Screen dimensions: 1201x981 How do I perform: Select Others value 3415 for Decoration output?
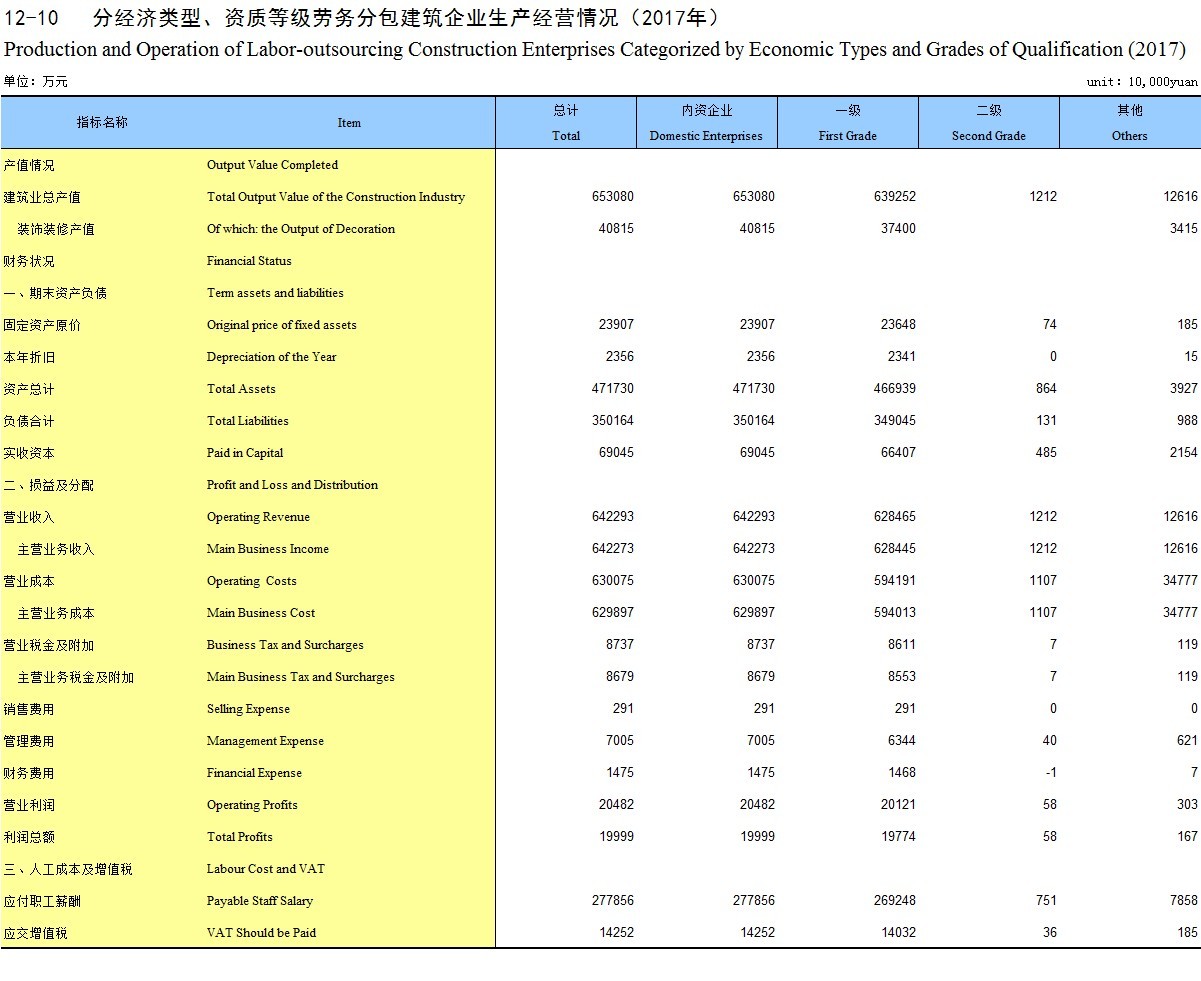[1183, 229]
